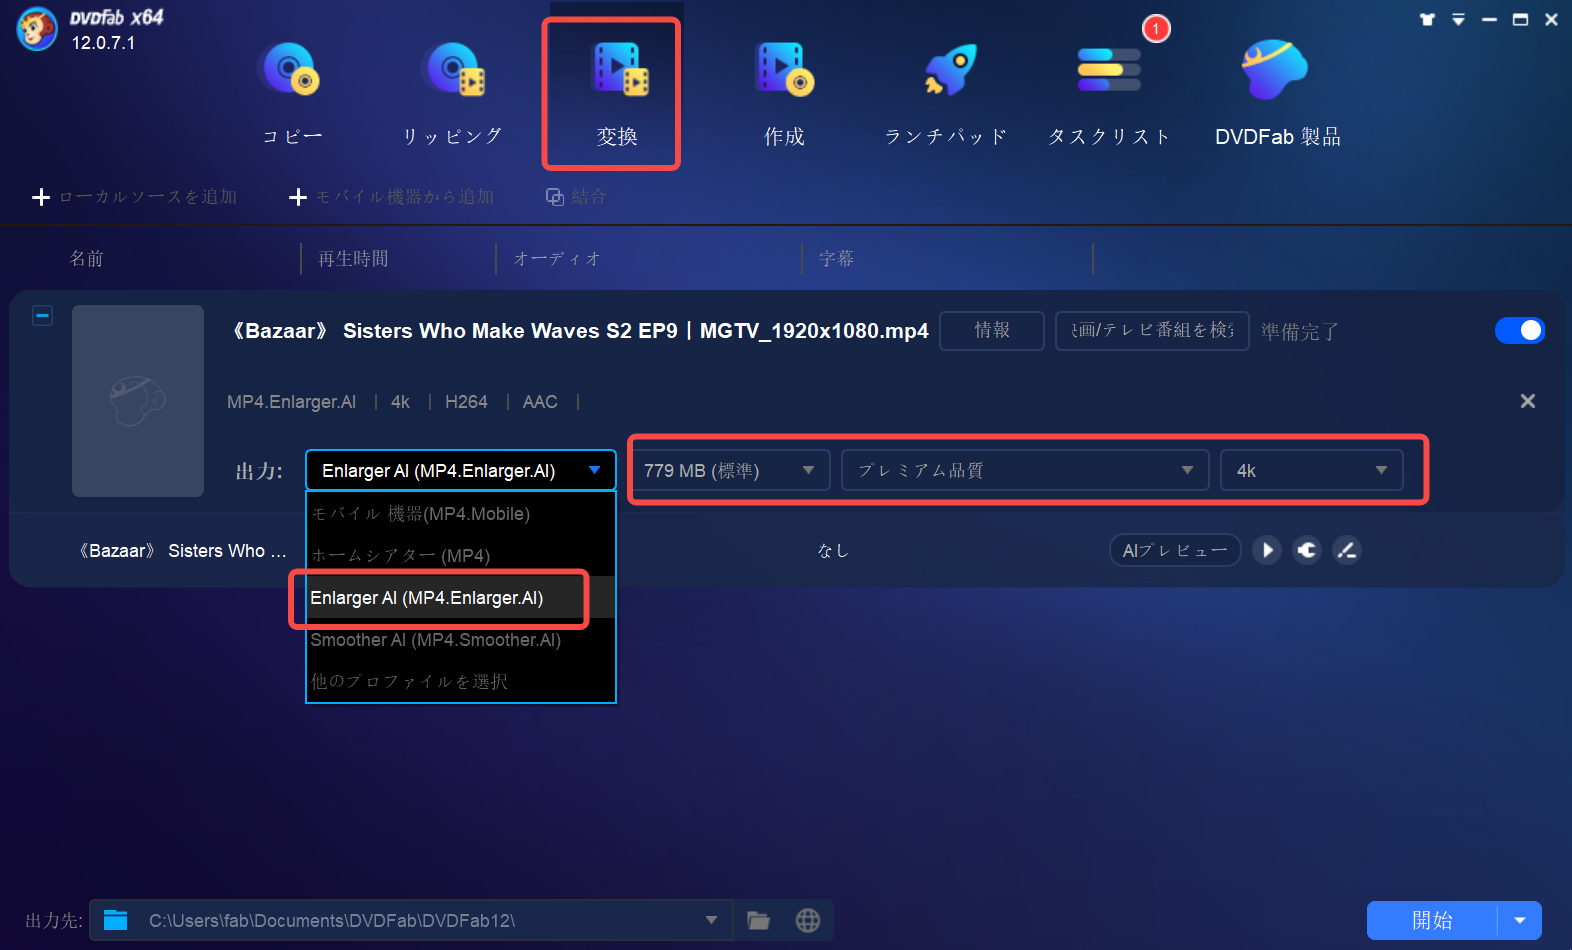Click the AIプレビュー button
The height and width of the screenshot is (950, 1572).
coord(1175,550)
